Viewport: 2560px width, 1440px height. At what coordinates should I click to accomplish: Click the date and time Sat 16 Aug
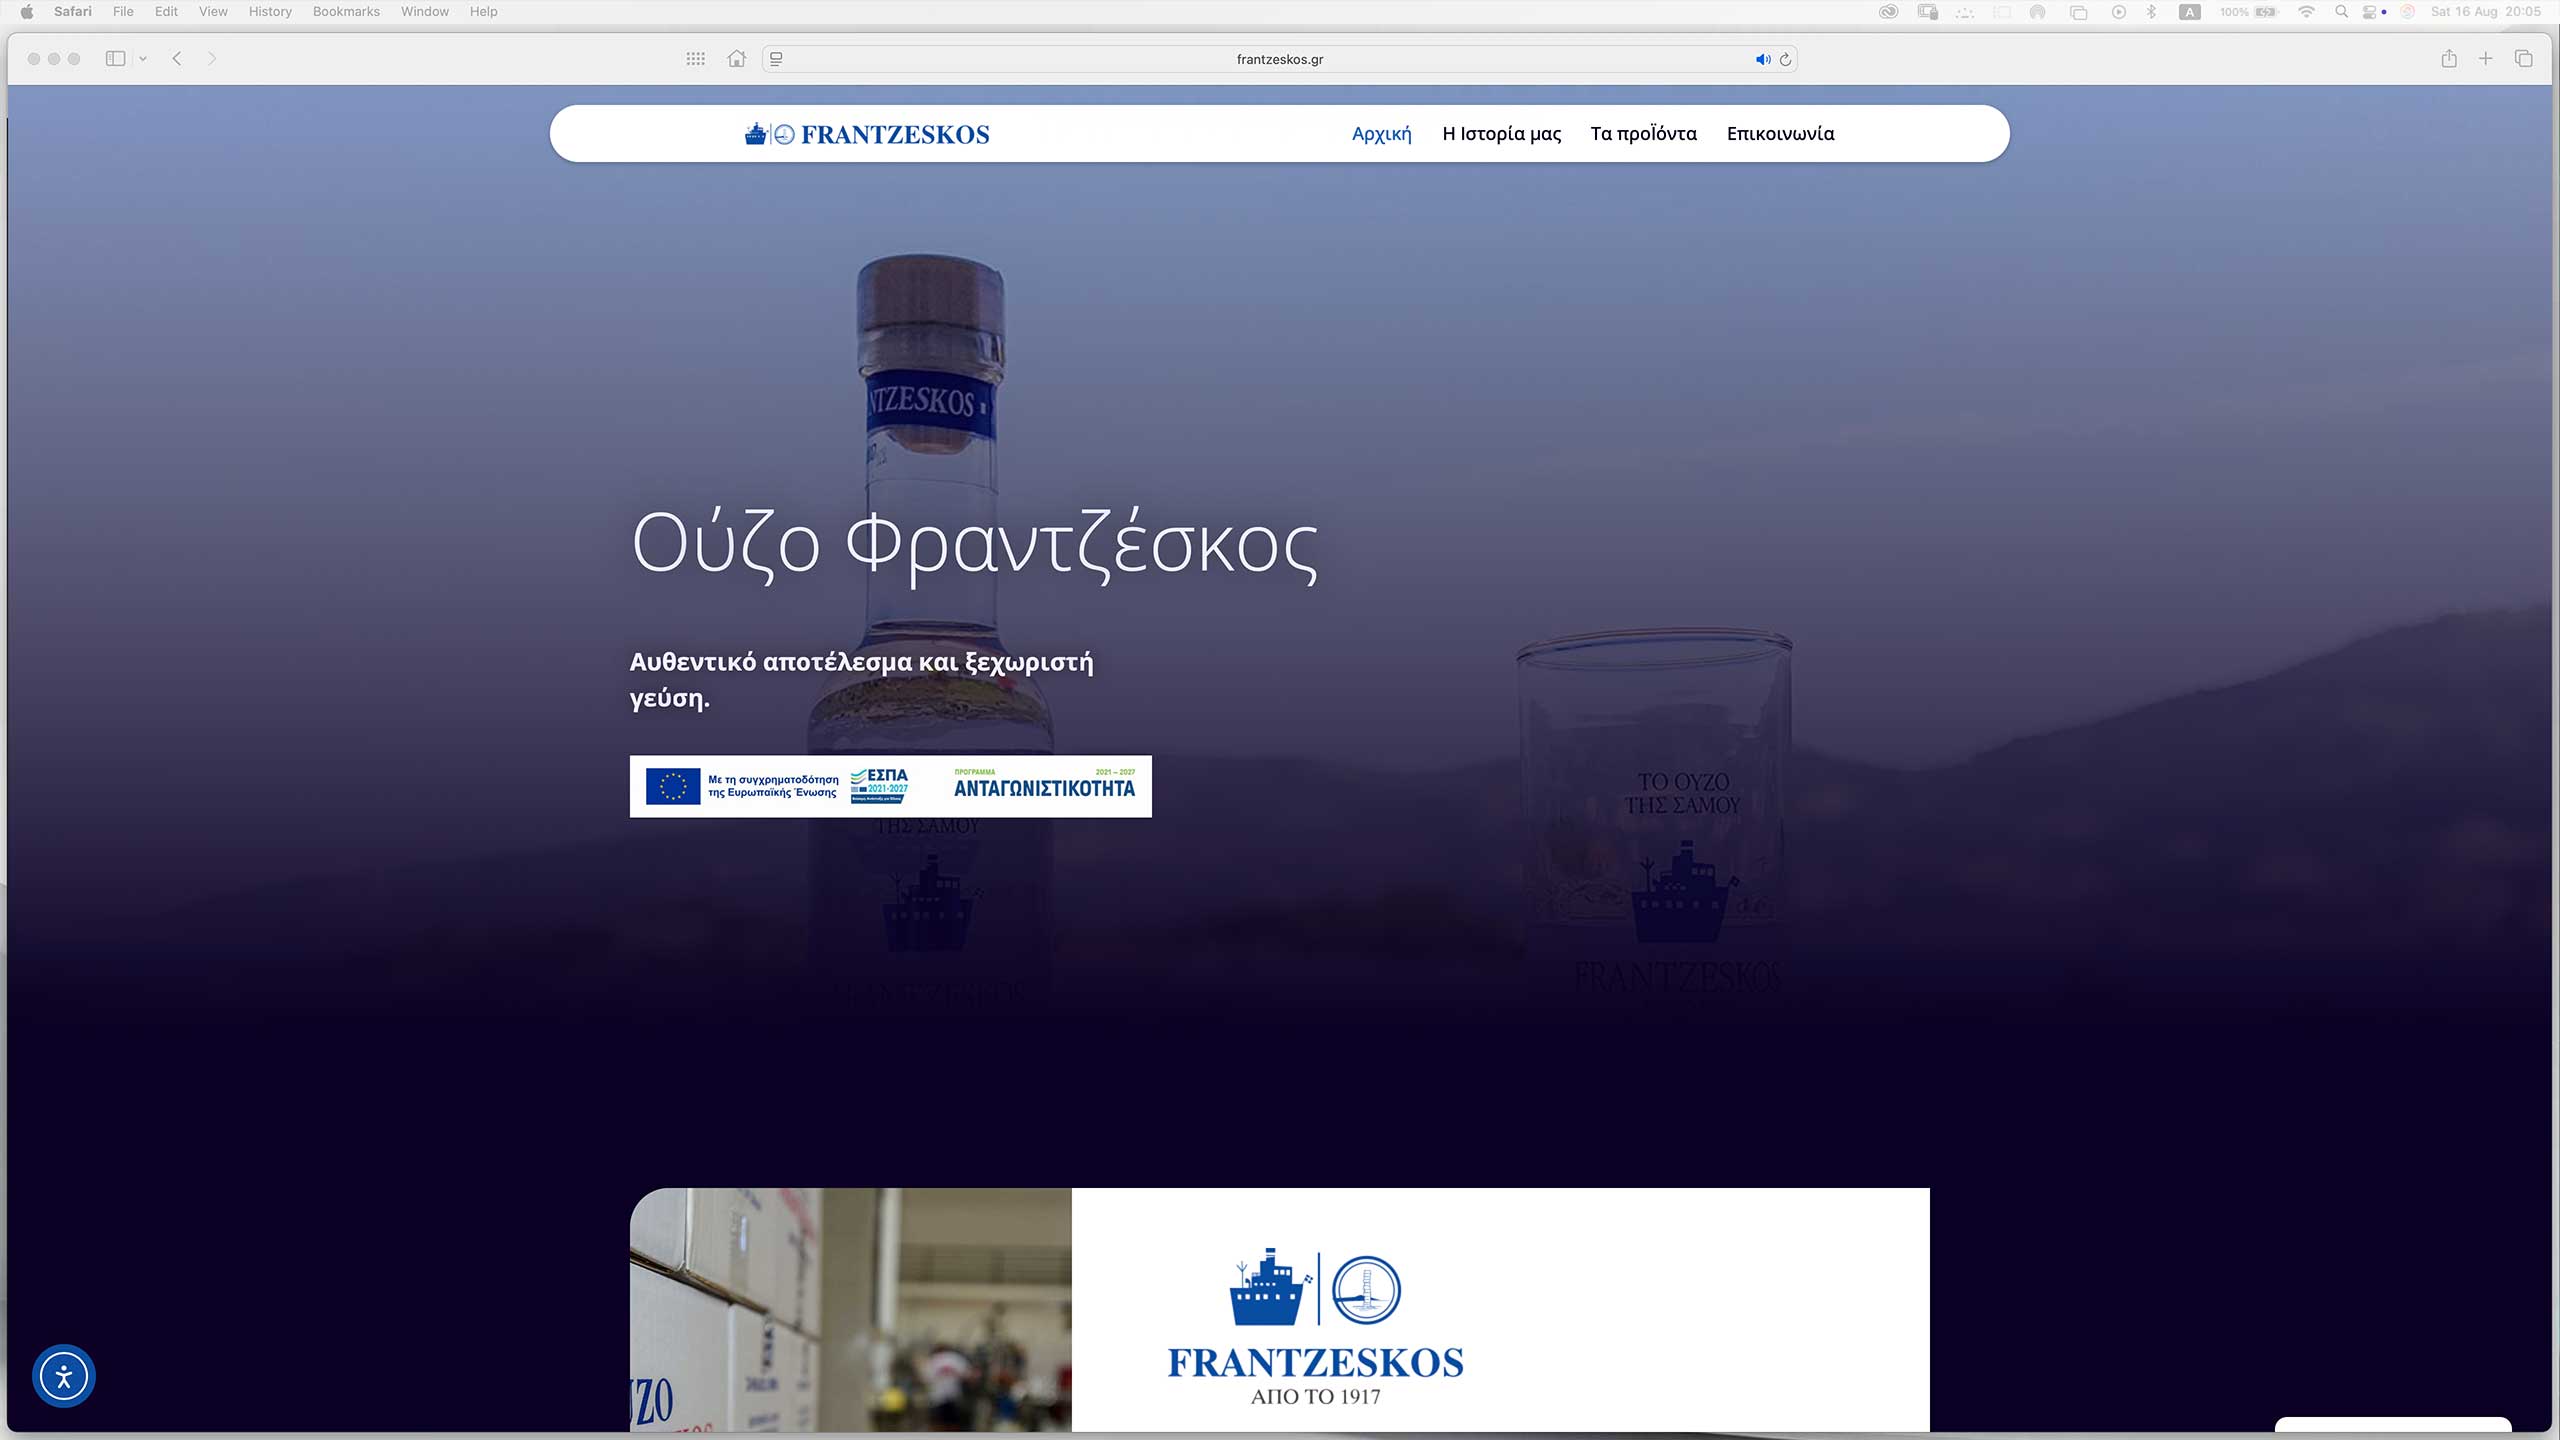(2486, 12)
